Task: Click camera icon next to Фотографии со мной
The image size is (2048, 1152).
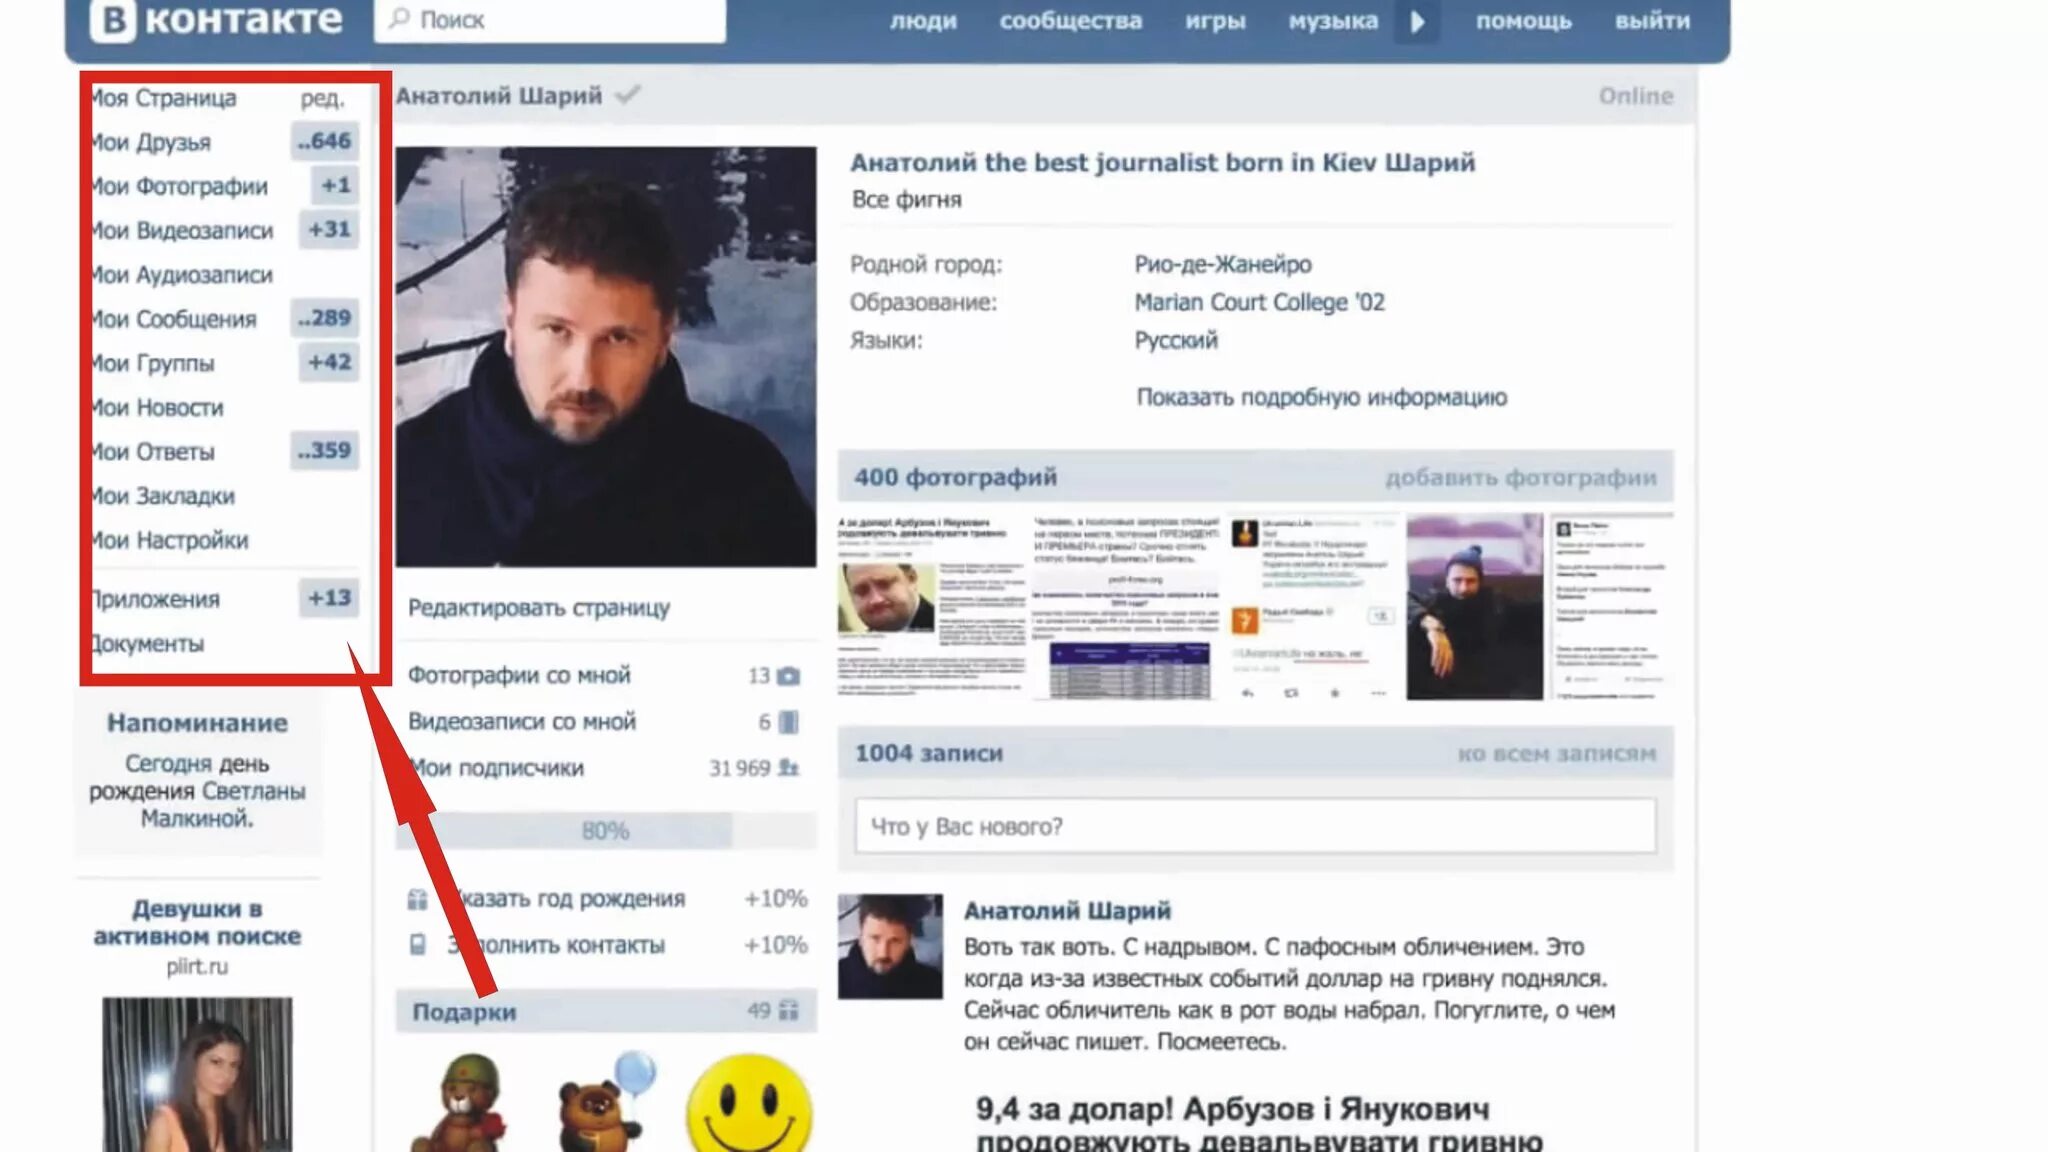Action: click(x=788, y=677)
